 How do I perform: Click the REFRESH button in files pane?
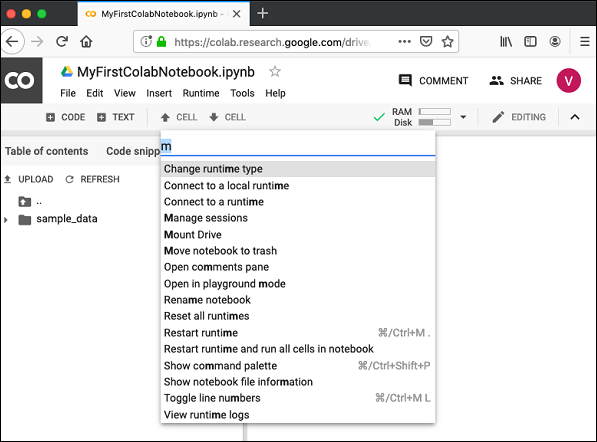[x=93, y=179]
